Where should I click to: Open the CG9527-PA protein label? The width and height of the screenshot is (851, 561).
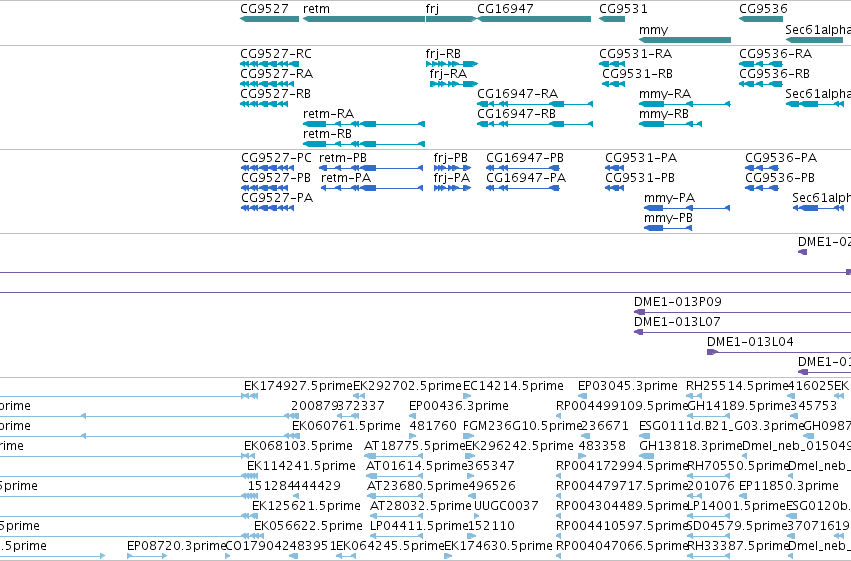point(277,198)
